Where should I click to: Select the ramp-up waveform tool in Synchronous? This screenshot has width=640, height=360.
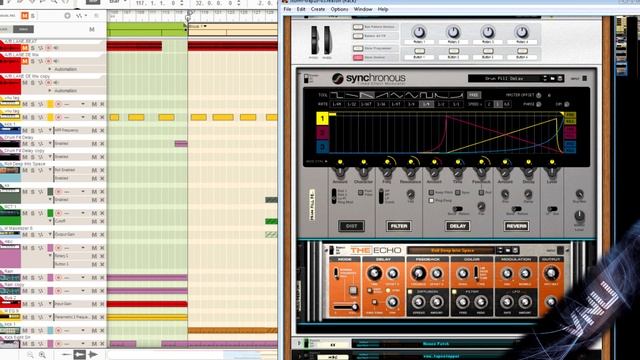click(381, 95)
